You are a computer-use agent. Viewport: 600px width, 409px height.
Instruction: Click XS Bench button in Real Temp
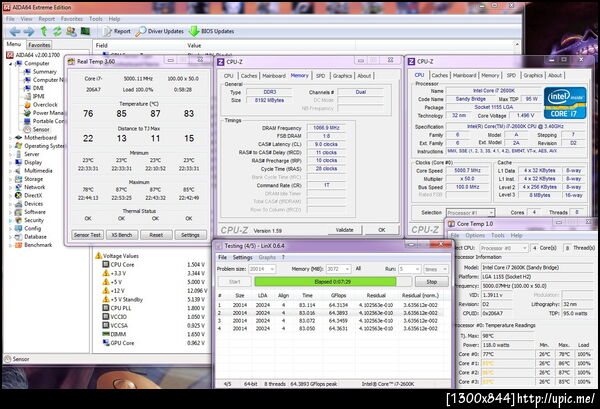122,235
